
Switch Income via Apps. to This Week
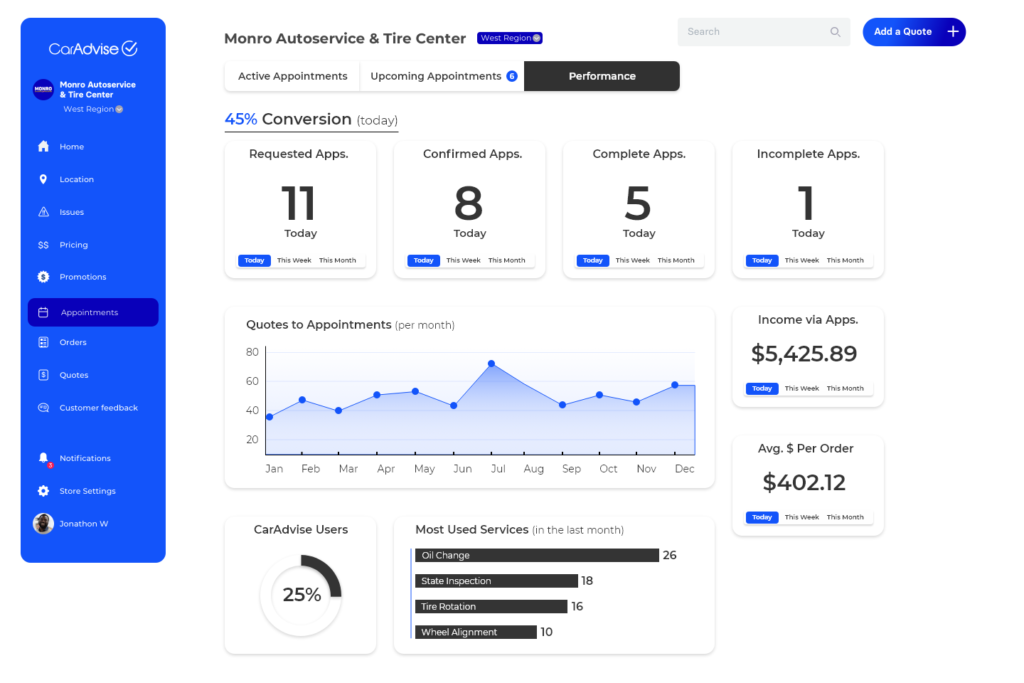801,389
